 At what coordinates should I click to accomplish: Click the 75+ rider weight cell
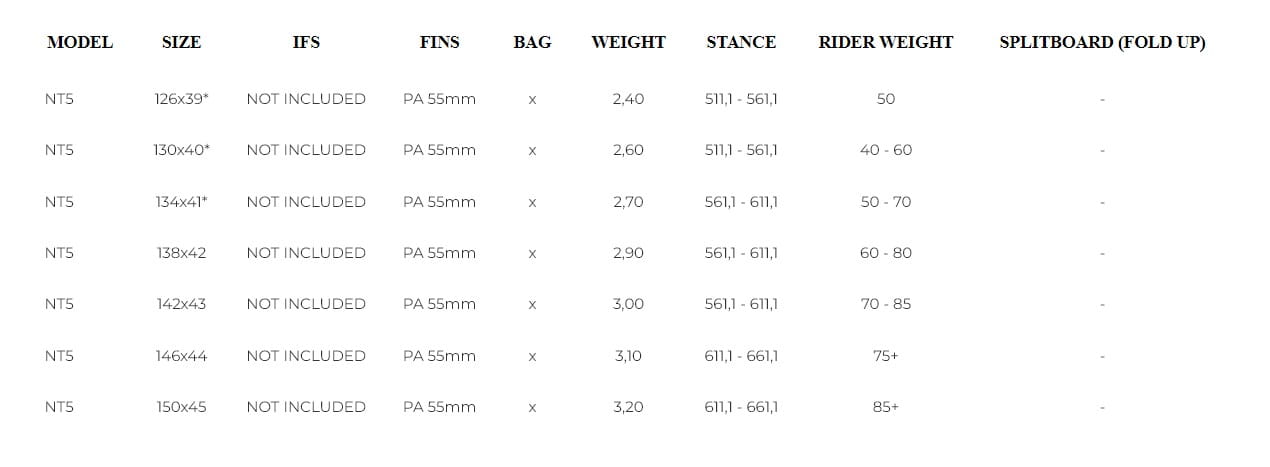click(x=885, y=356)
